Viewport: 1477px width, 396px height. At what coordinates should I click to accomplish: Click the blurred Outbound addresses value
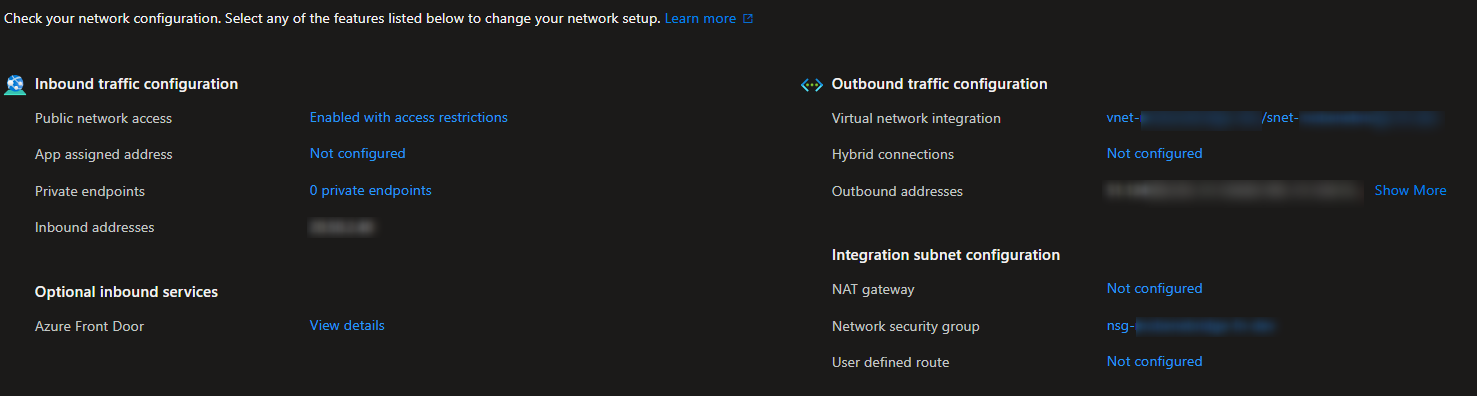[x=1233, y=191]
